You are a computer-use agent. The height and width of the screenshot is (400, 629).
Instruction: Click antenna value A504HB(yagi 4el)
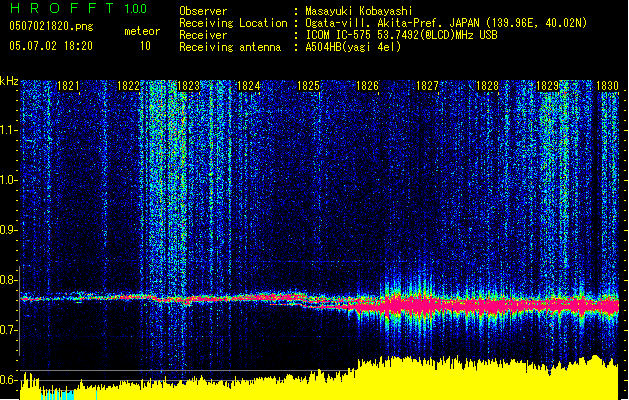353,47
